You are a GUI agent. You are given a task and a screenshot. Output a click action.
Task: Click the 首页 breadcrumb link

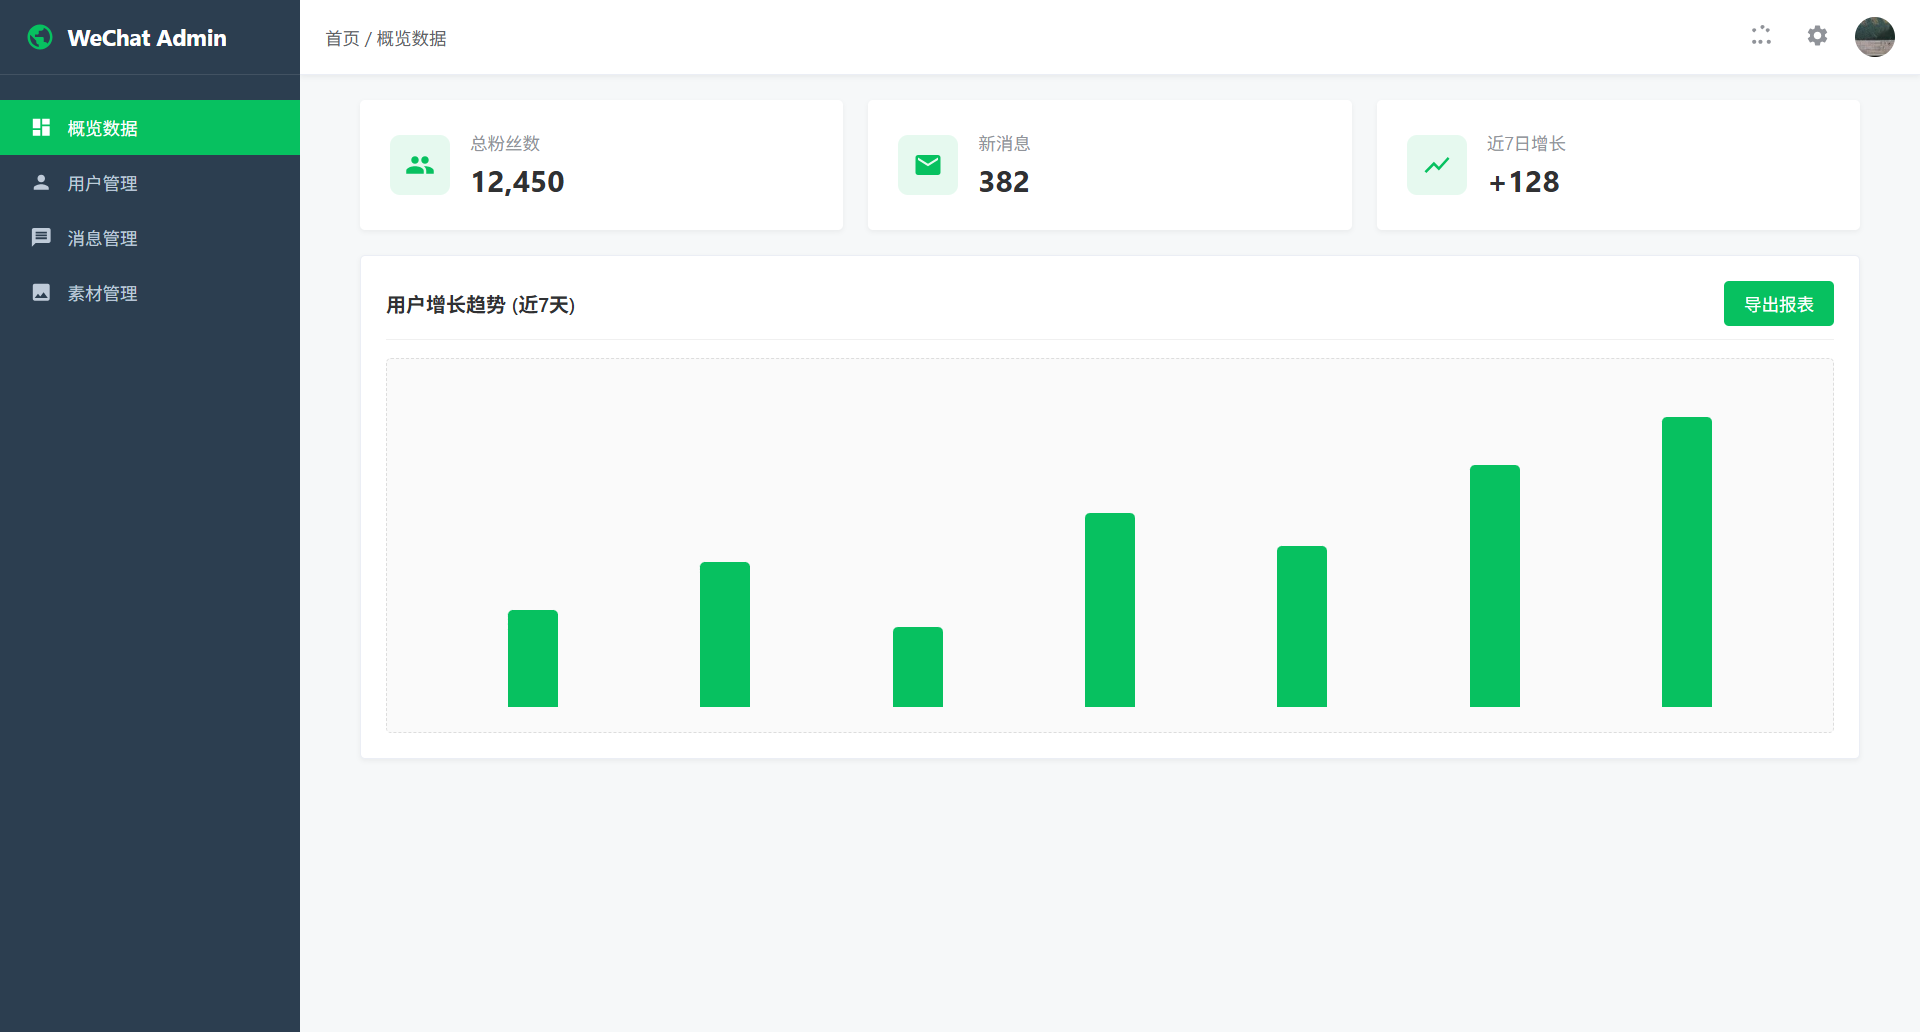(x=342, y=39)
